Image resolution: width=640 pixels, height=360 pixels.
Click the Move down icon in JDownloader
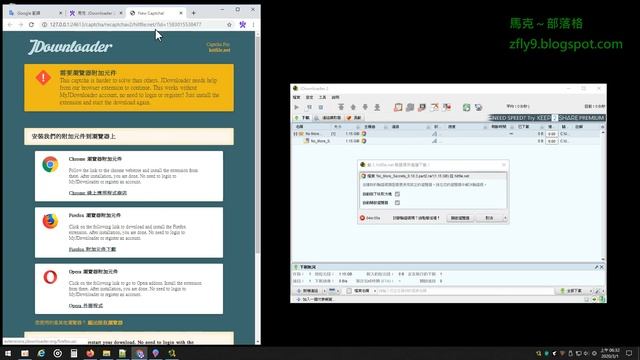click(365, 107)
